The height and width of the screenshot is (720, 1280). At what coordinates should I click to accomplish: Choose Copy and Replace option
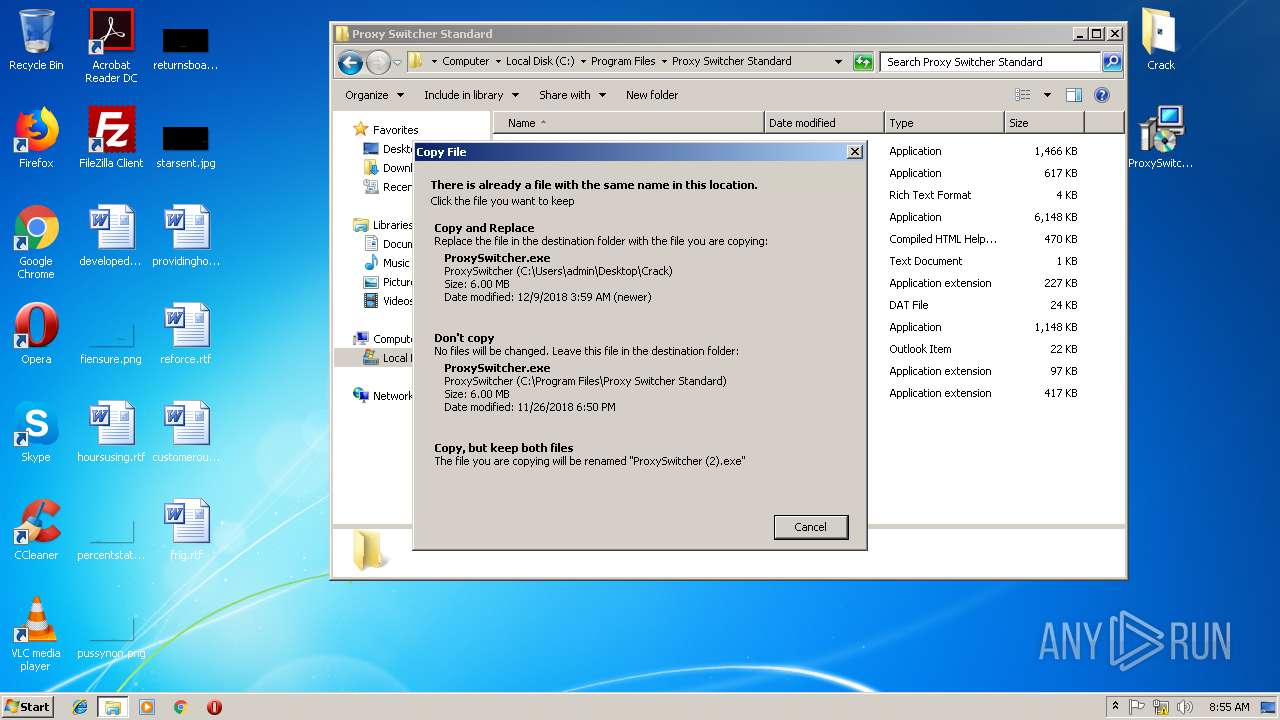click(639, 262)
